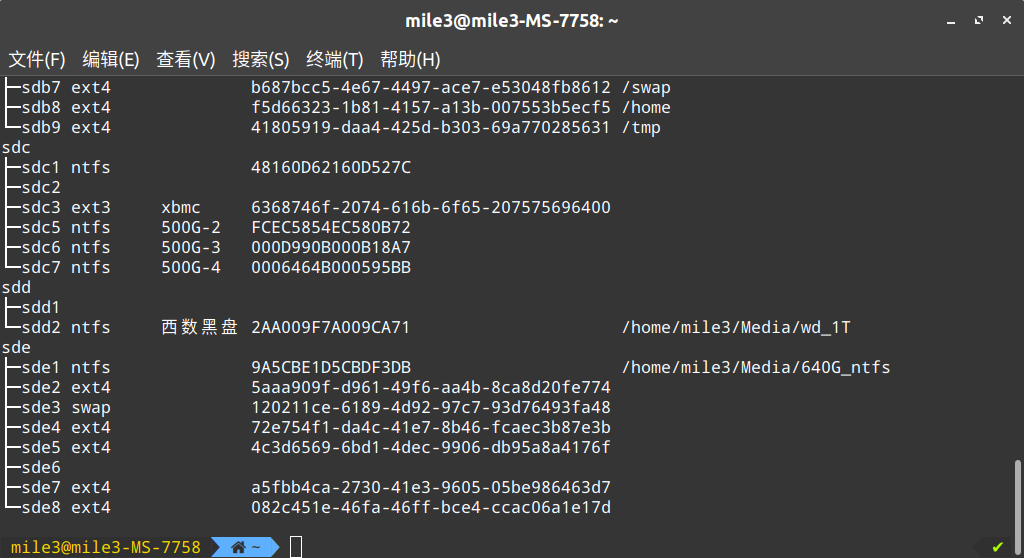
Task: Click the window title mile3@mile3-MS-7758
Action: pos(511,21)
